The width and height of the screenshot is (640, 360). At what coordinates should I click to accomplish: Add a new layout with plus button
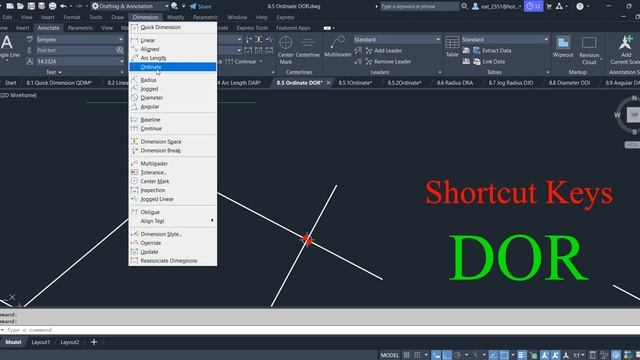(94, 342)
